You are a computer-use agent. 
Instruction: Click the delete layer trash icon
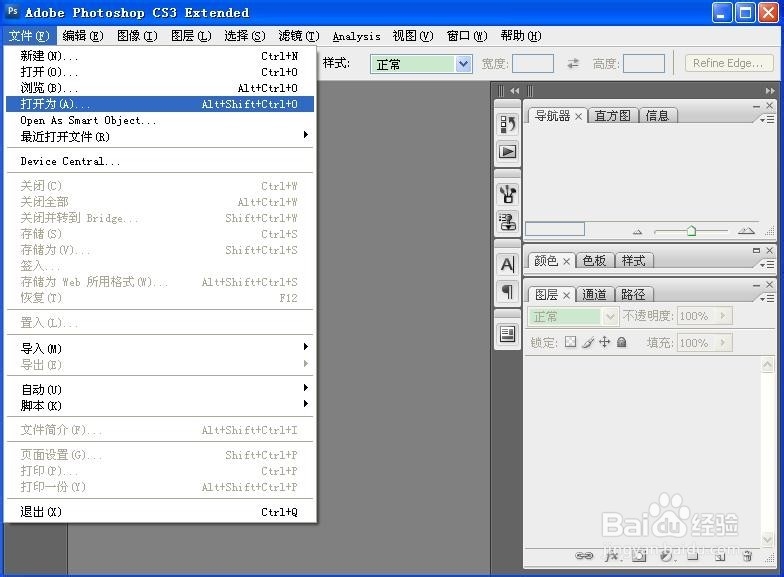tap(748, 555)
